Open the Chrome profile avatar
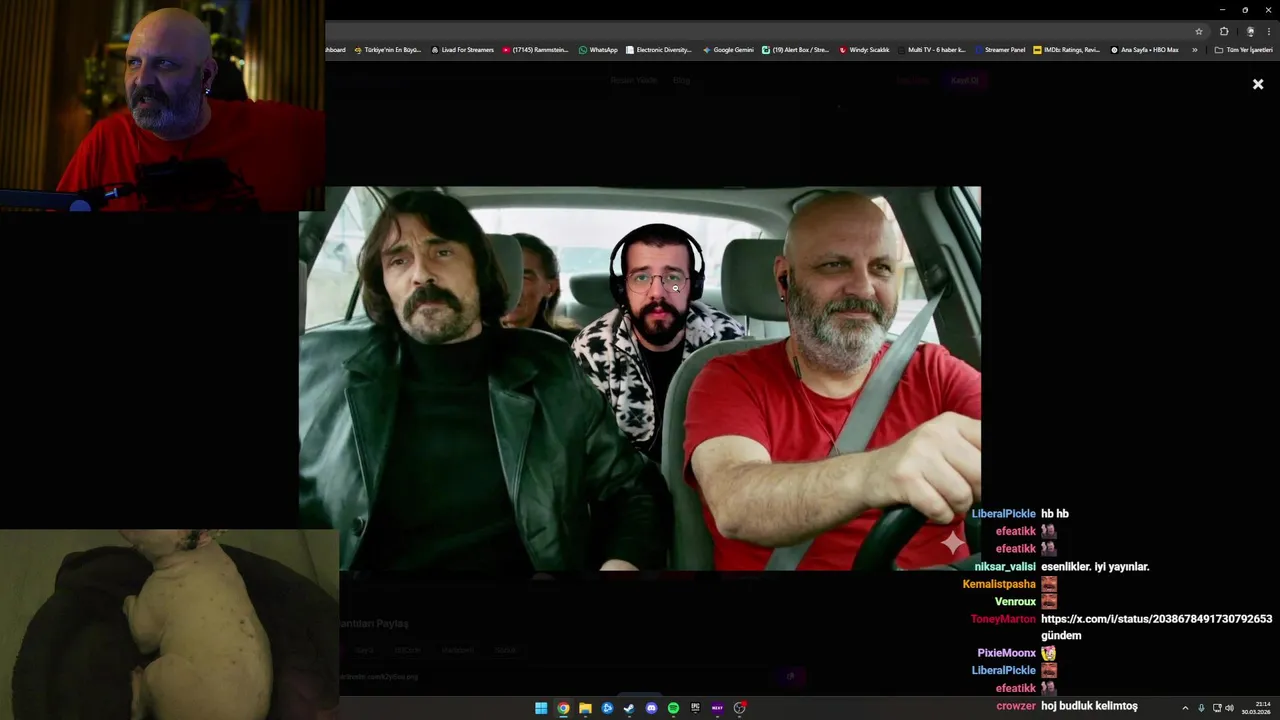Image resolution: width=1280 pixels, height=720 pixels. [1250, 31]
